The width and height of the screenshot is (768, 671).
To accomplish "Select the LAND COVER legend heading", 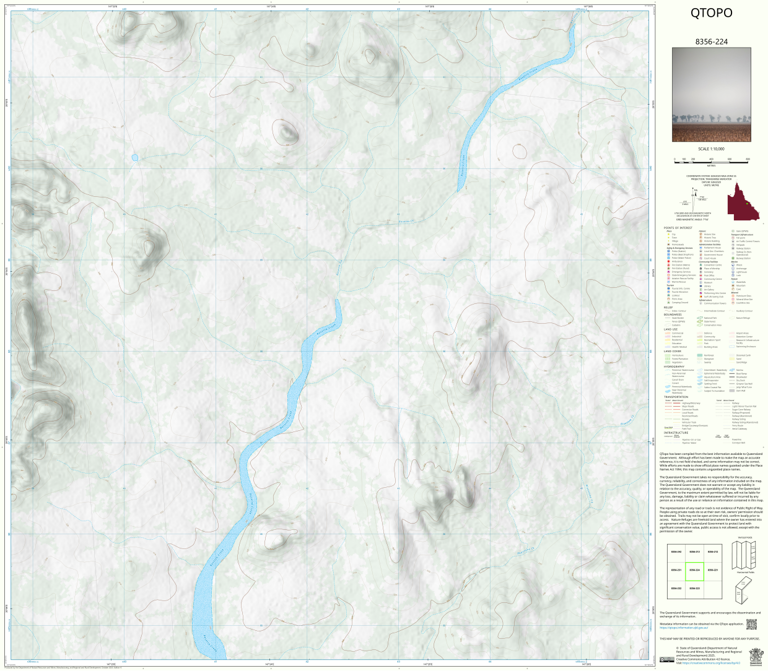I will [672, 351].
